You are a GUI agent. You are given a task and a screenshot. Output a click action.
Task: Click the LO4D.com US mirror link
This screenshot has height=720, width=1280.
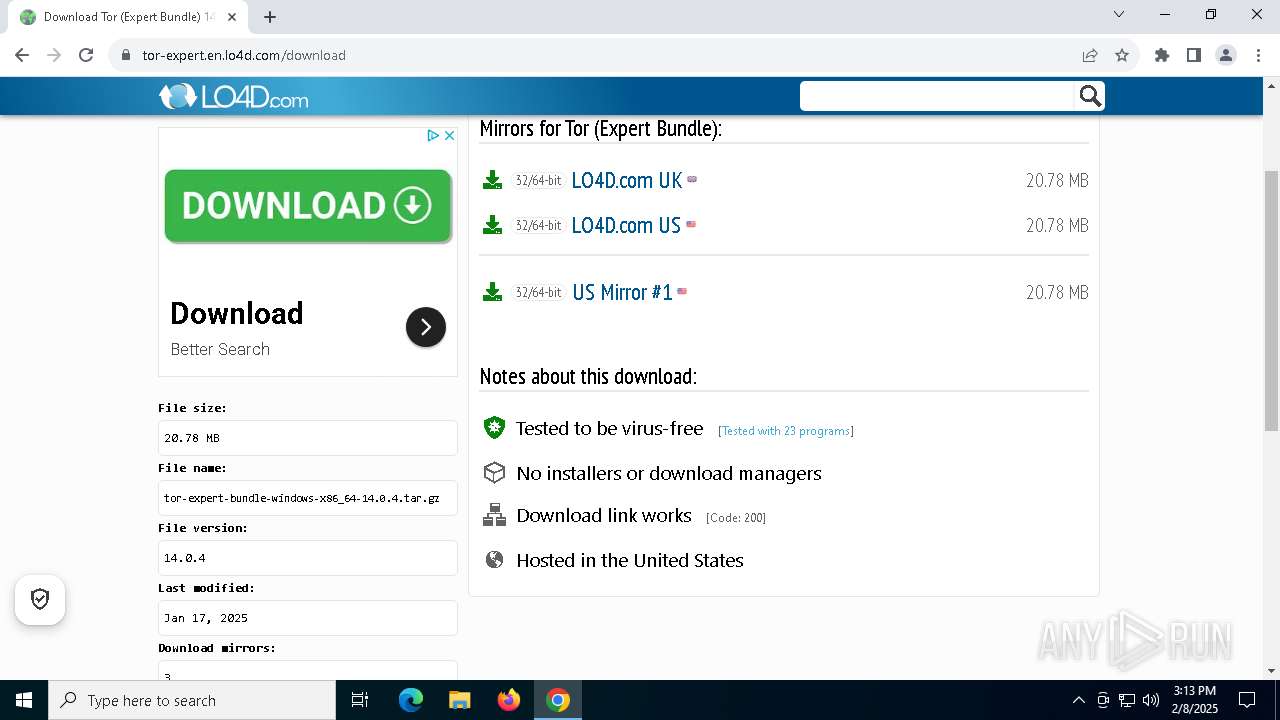click(x=626, y=225)
